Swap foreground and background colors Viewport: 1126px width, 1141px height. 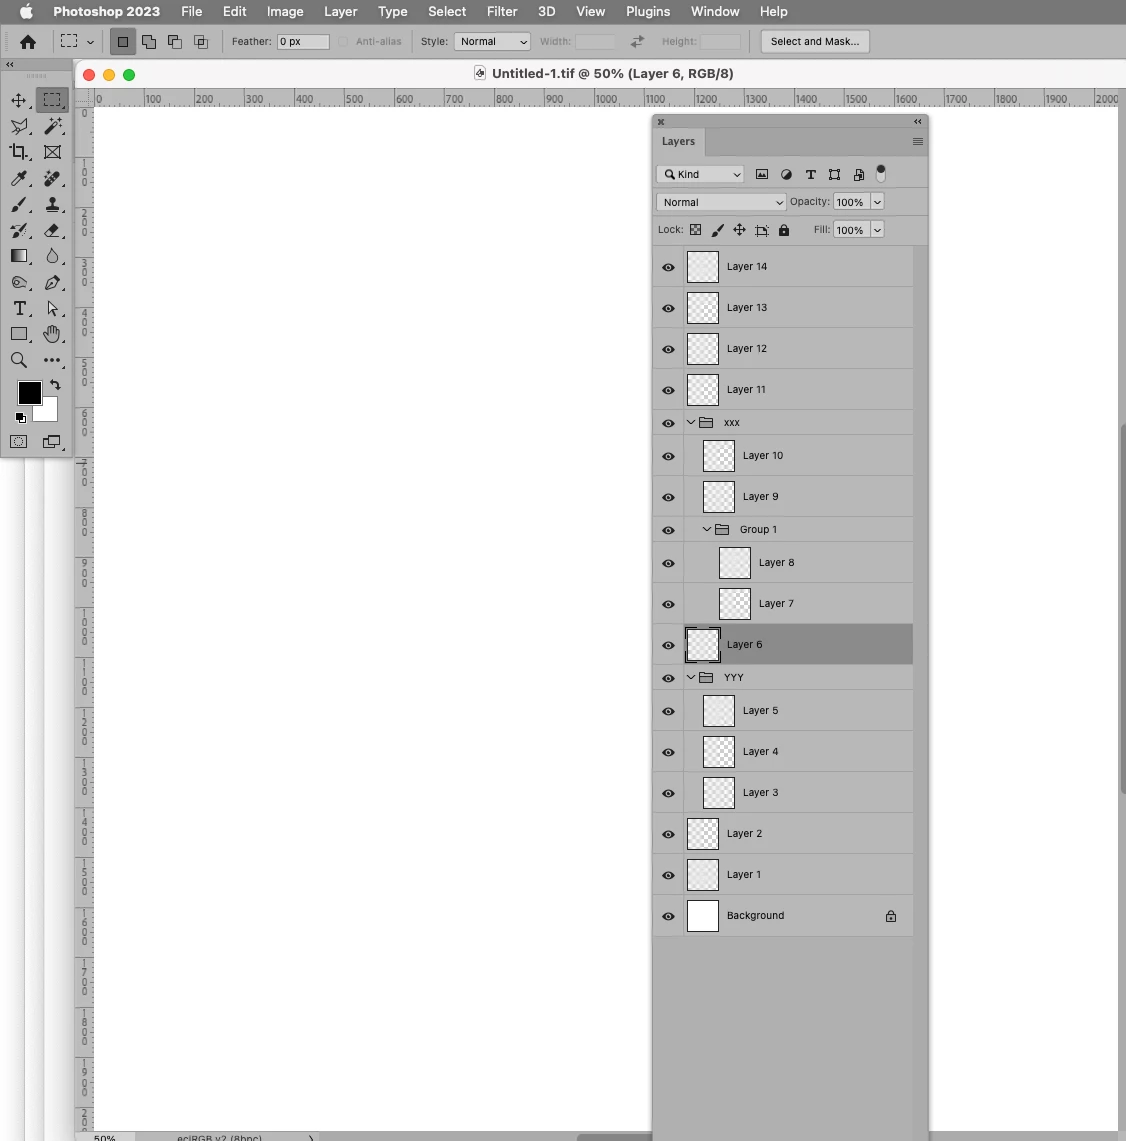[55, 385]
